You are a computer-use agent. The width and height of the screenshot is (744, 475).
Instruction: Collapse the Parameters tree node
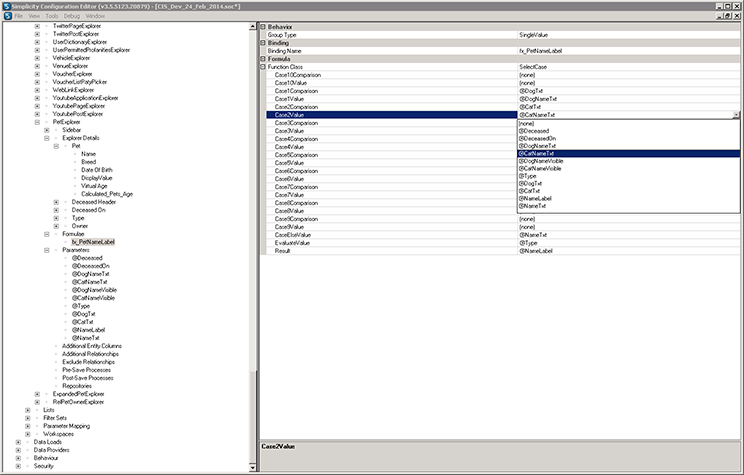(x=47, y=249)
